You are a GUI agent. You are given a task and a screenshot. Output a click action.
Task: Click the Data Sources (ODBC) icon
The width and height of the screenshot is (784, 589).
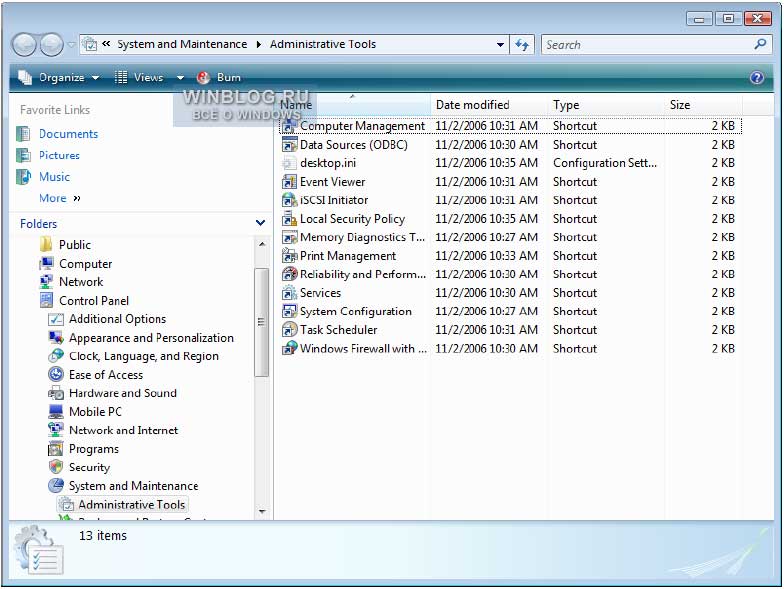click(289, 145)
